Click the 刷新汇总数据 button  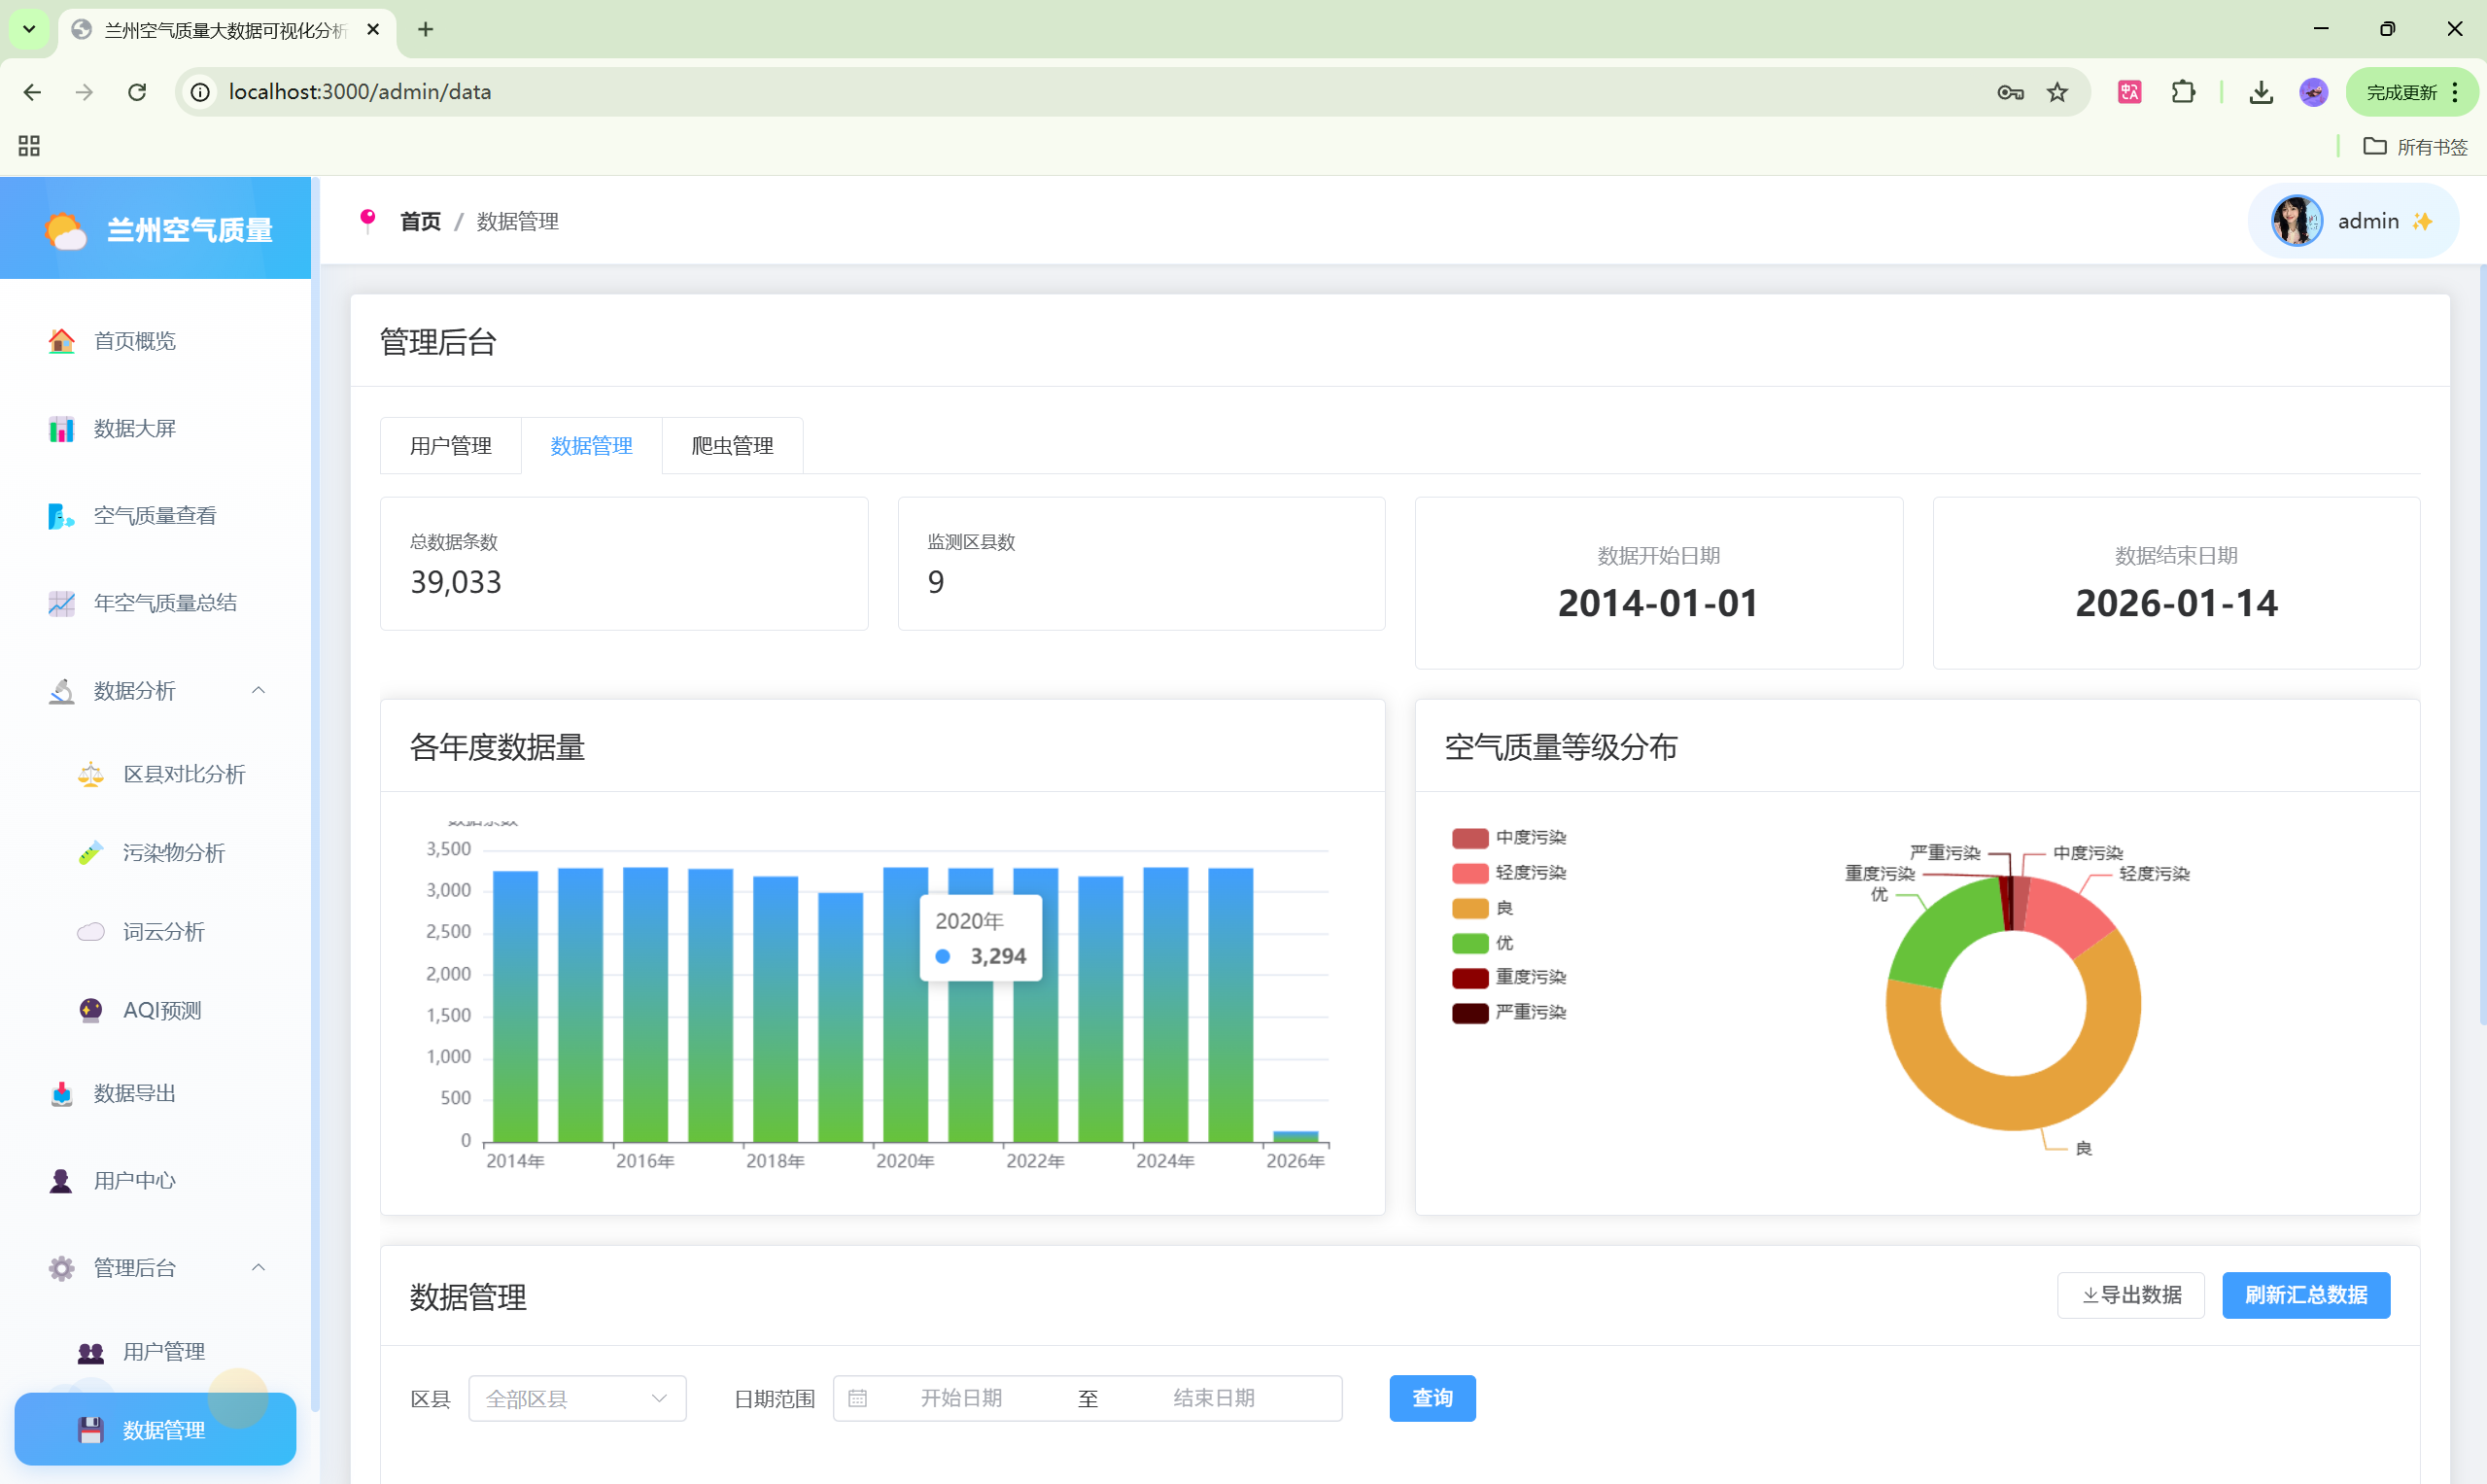tap(2305, 1295)
